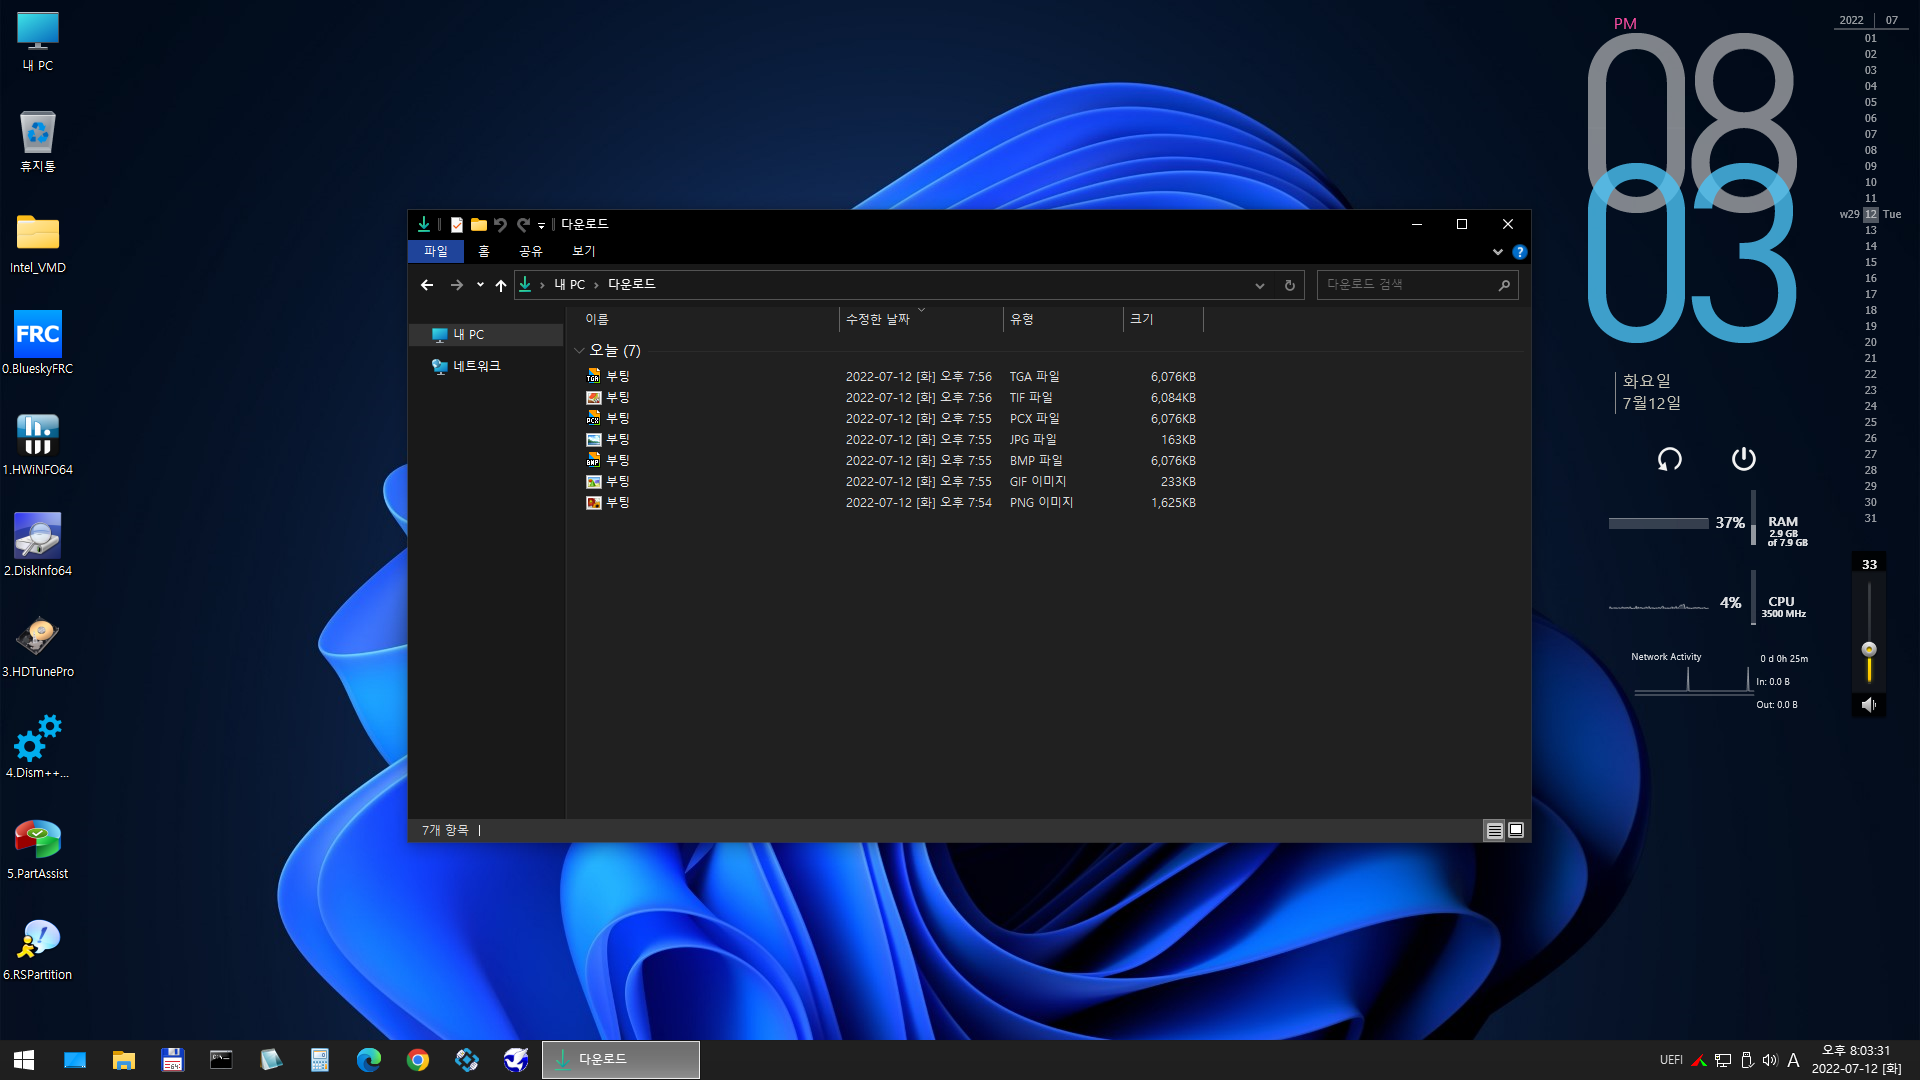Sort by 유형 column header
The height and width of the screenshot is (1080, 1920).
(1063, 320)
